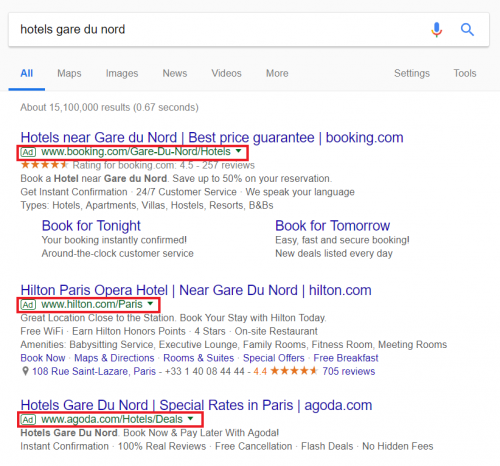Open the Settings menu
This screenshot has width=500, height=466.
point(412,73)
